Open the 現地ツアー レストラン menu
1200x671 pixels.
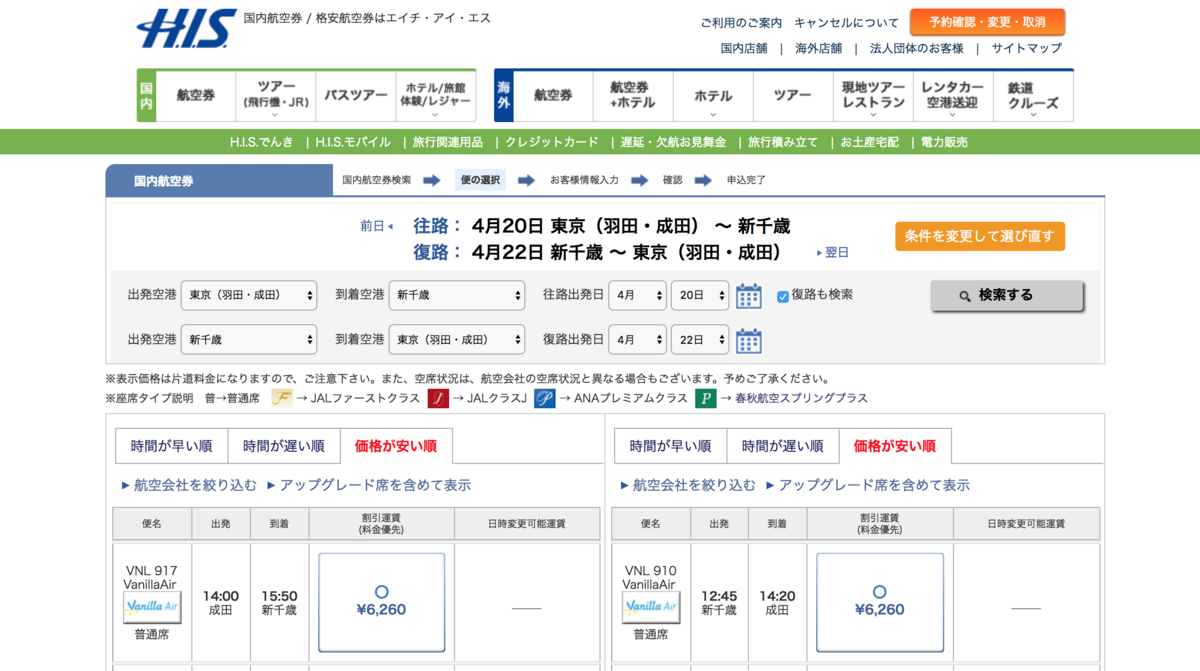click(x=873, y=96)
